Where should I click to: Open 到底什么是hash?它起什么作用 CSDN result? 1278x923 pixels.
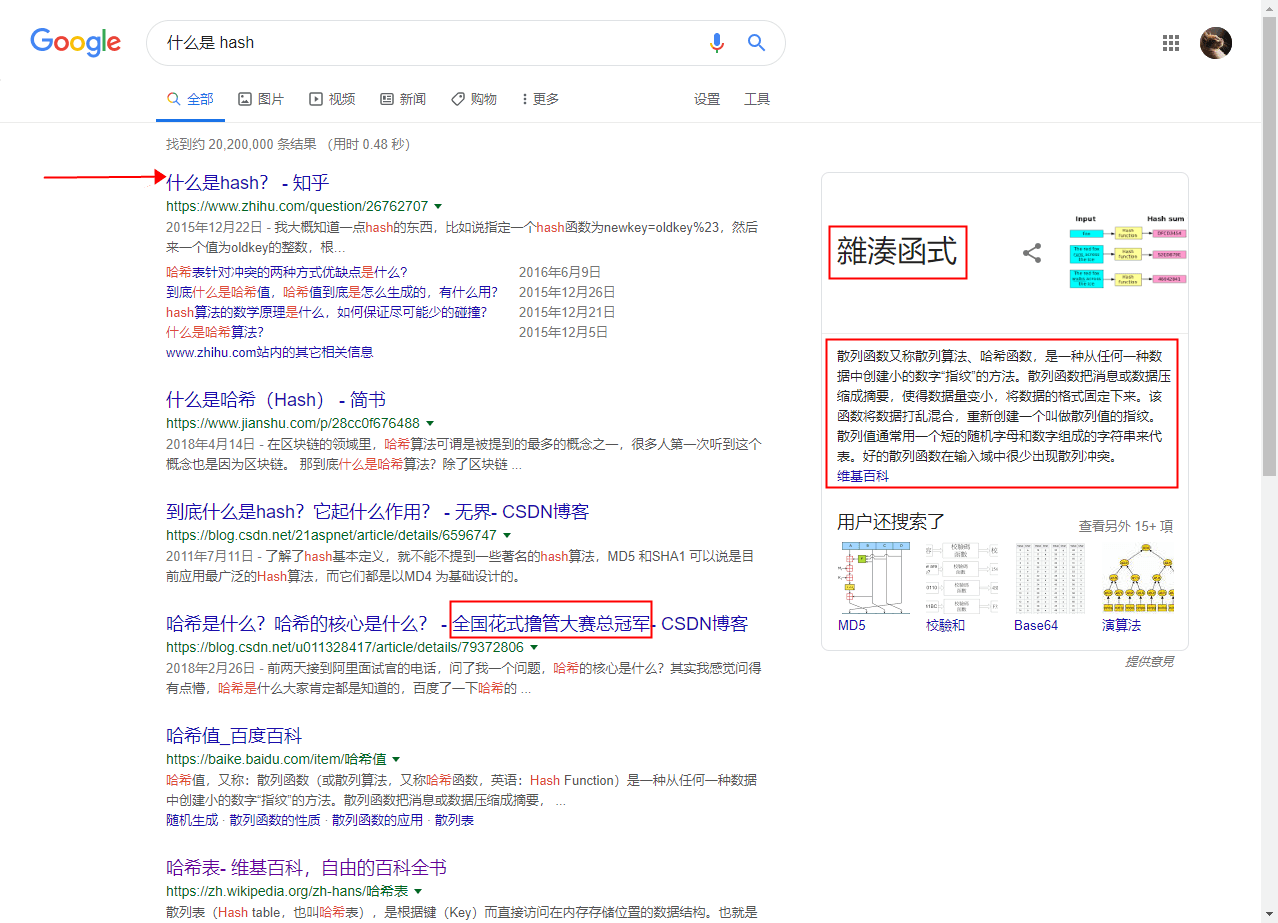click(x=378, y=511)
